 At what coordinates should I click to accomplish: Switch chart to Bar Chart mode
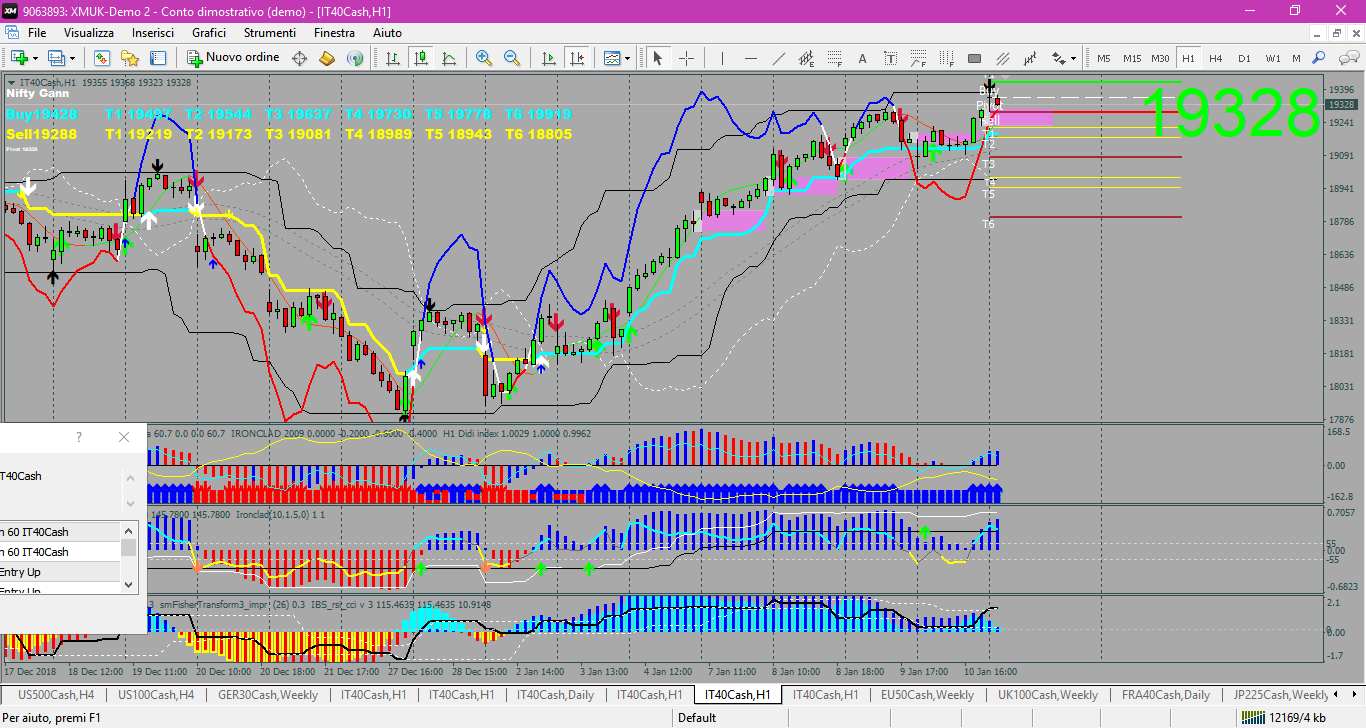(x=393, y=58)
